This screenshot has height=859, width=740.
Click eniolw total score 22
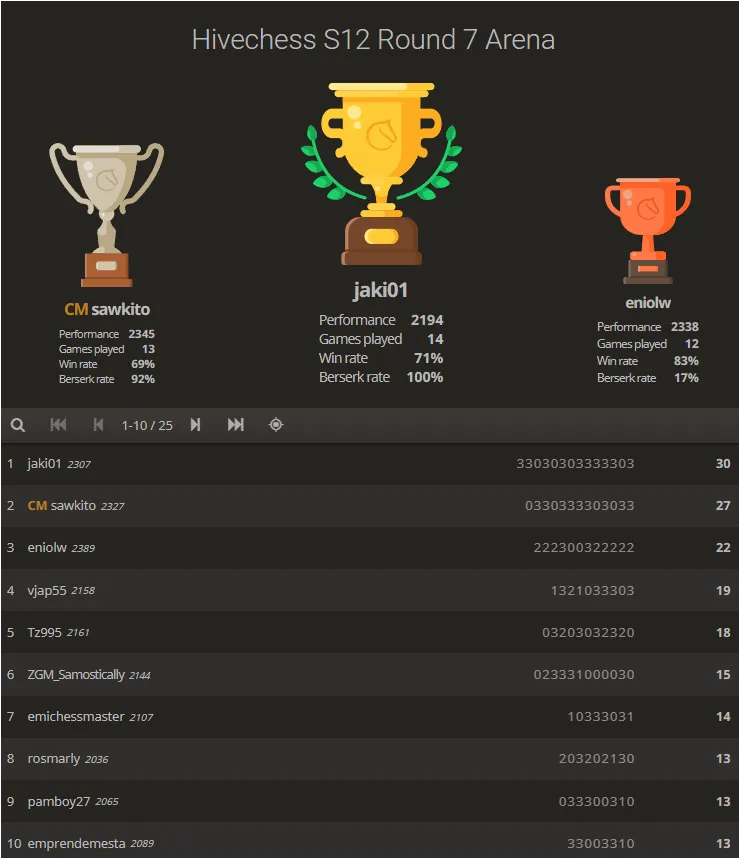(x=723, y=548)
